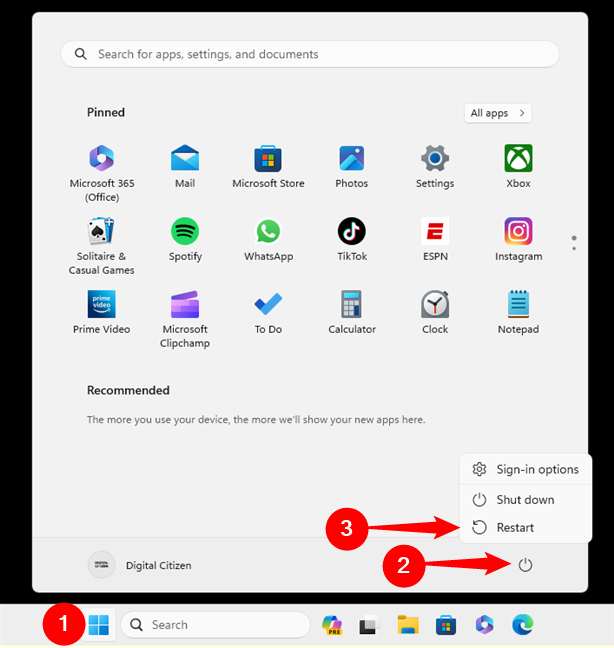Open Notepad
Viewport: 614px width, 648px height.
(x=518, y=312)
